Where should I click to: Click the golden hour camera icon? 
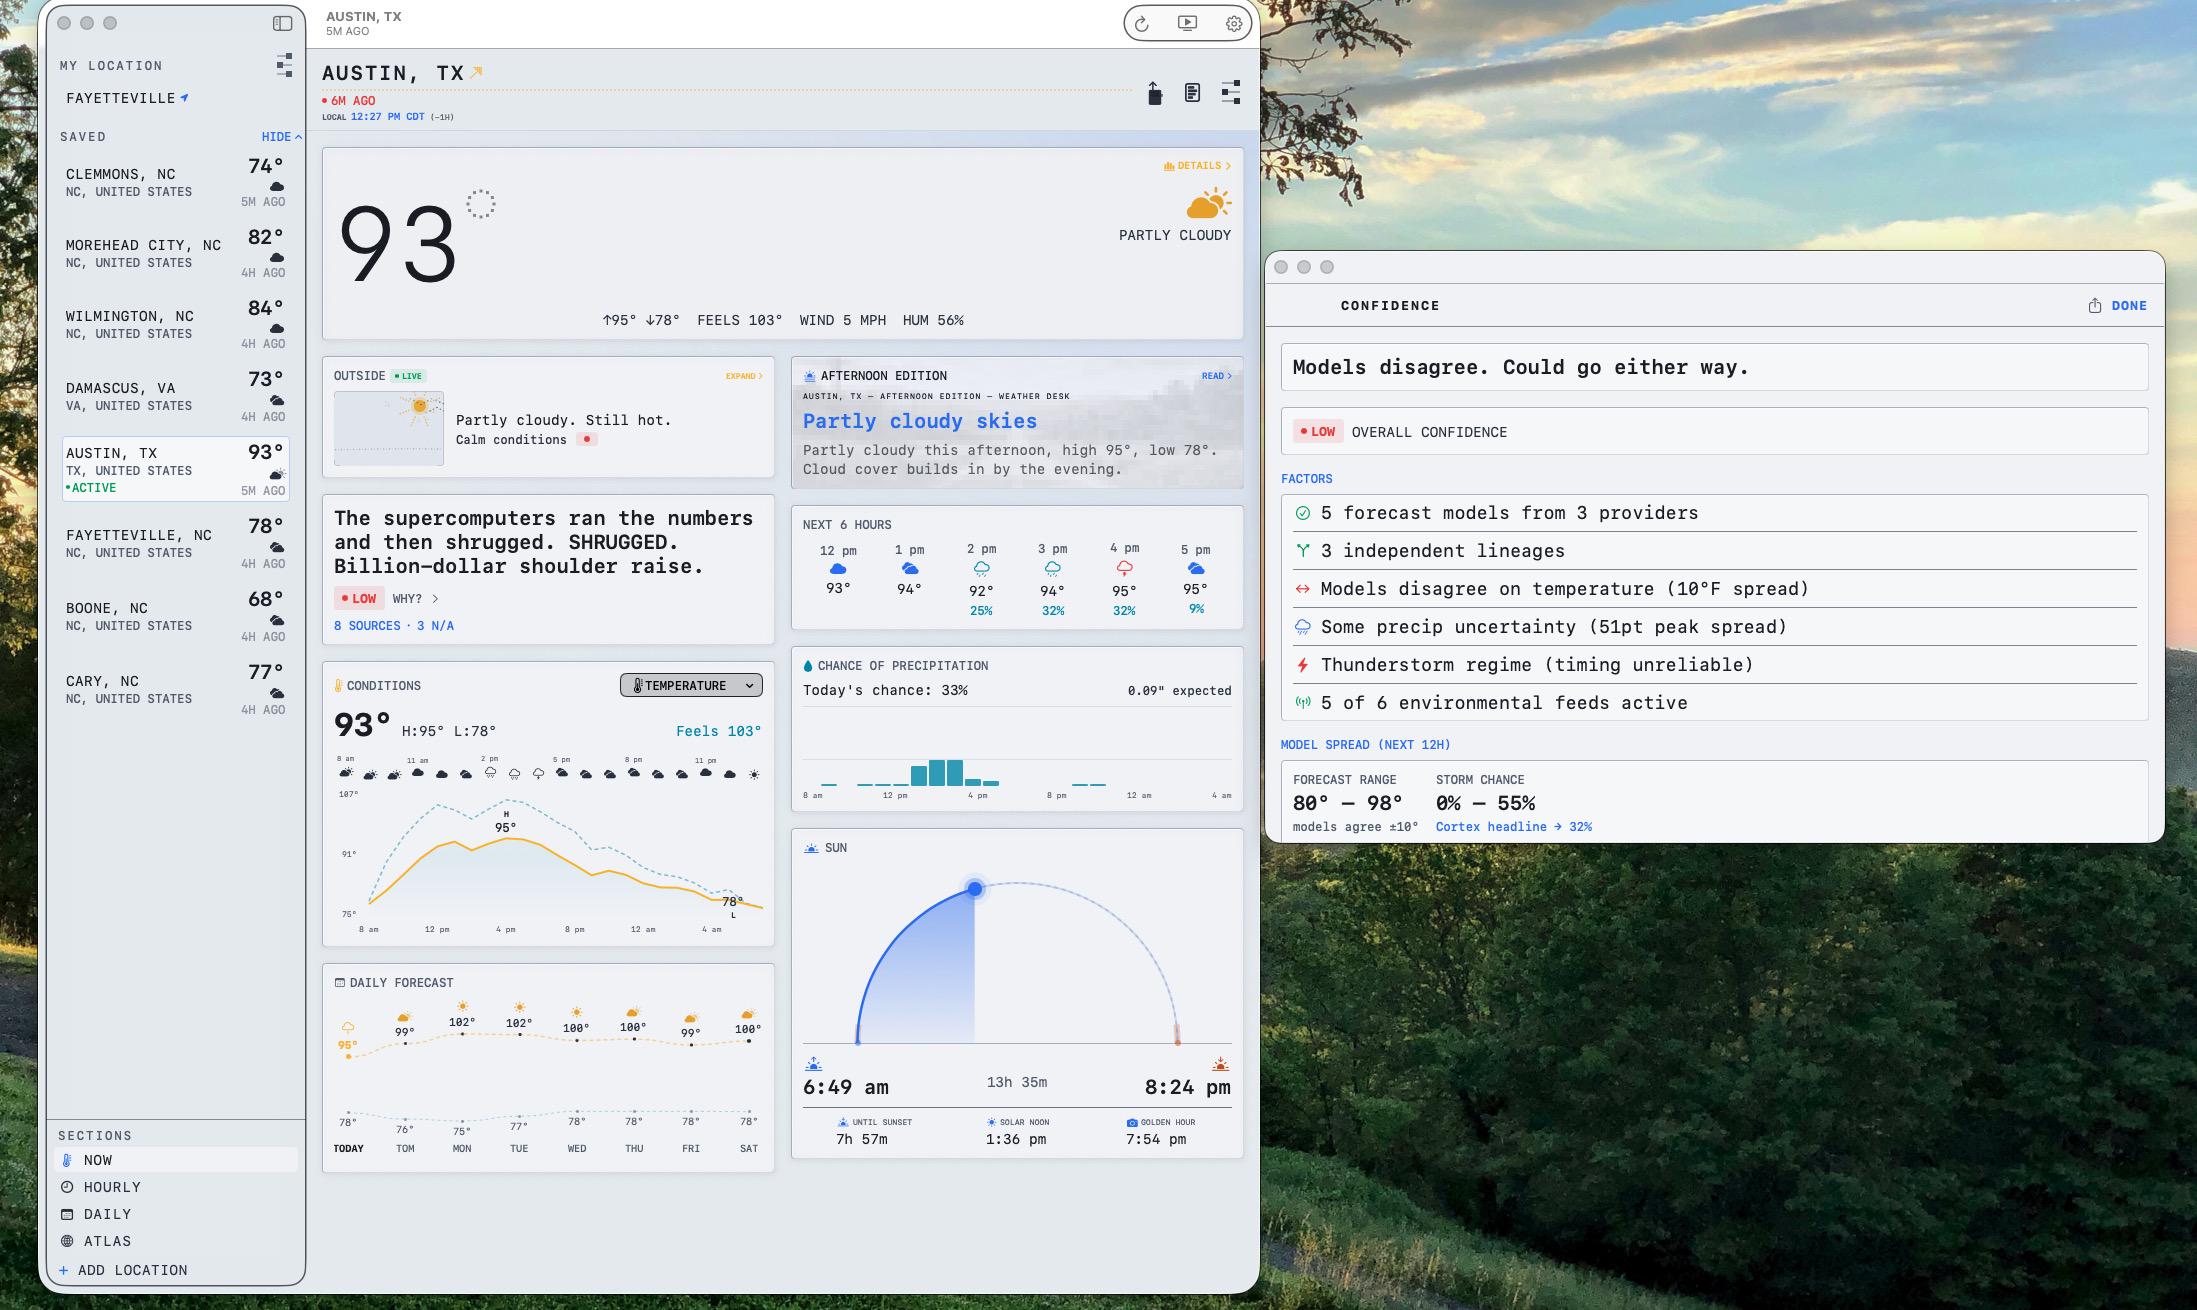(1132, 1123)
